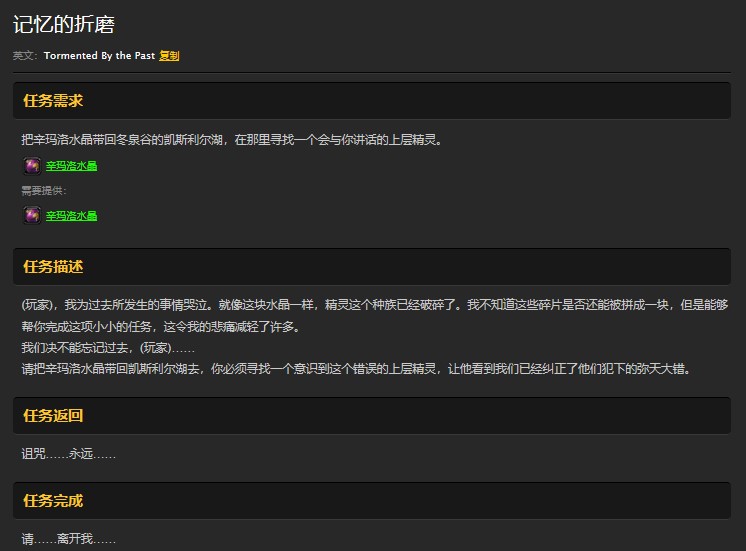
Task: Click the 任务完成 section header
Action: click(52, 501)
